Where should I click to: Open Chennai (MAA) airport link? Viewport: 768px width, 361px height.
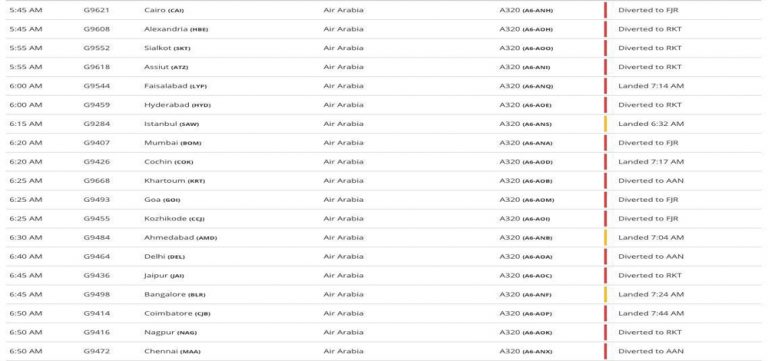[x=172, y=351]
